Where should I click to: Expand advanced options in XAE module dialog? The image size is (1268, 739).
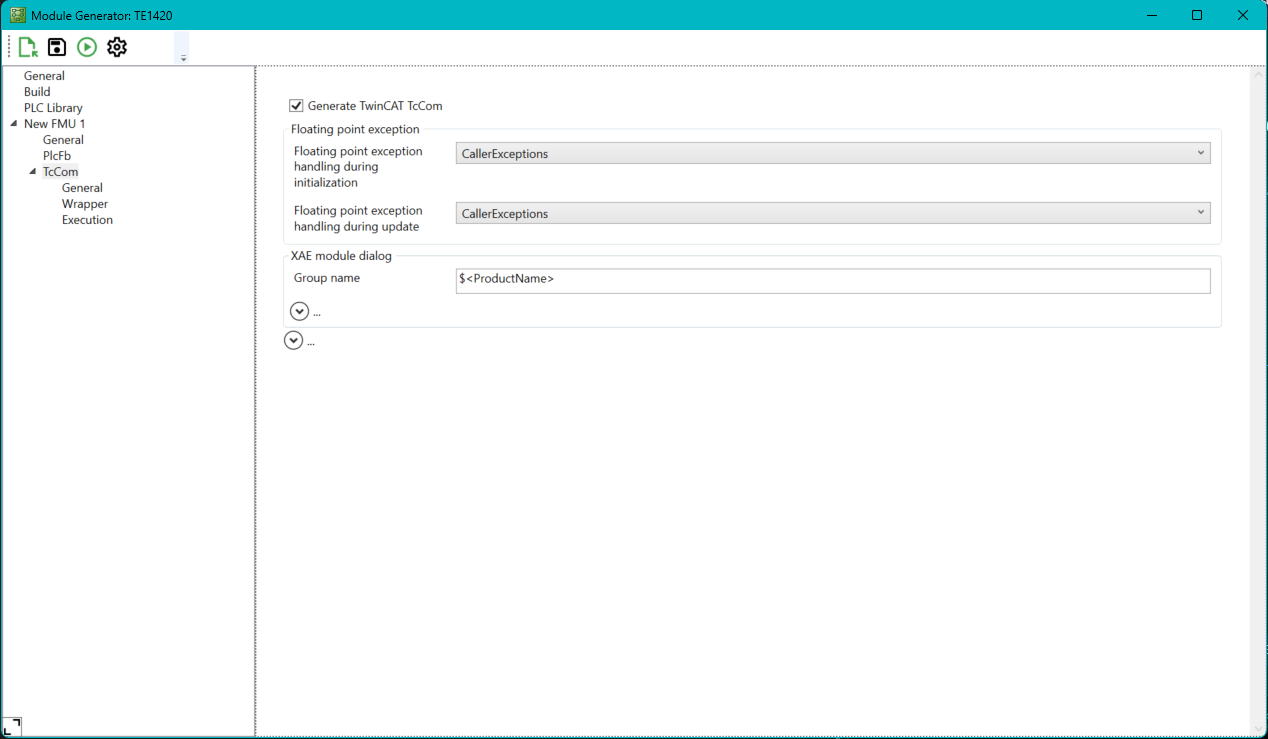click(x=300, y=311)
